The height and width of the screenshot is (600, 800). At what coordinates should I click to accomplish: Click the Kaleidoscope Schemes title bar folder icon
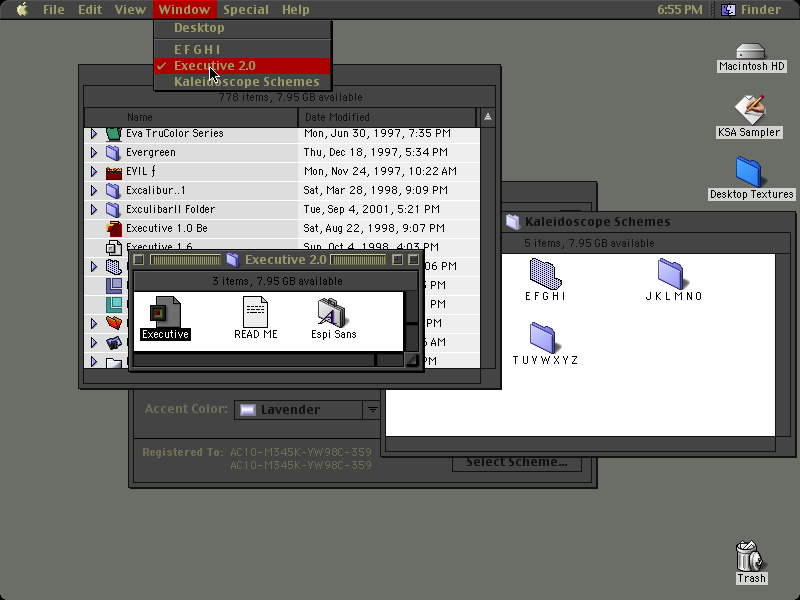pyautogui.click(x=513, y=221)
